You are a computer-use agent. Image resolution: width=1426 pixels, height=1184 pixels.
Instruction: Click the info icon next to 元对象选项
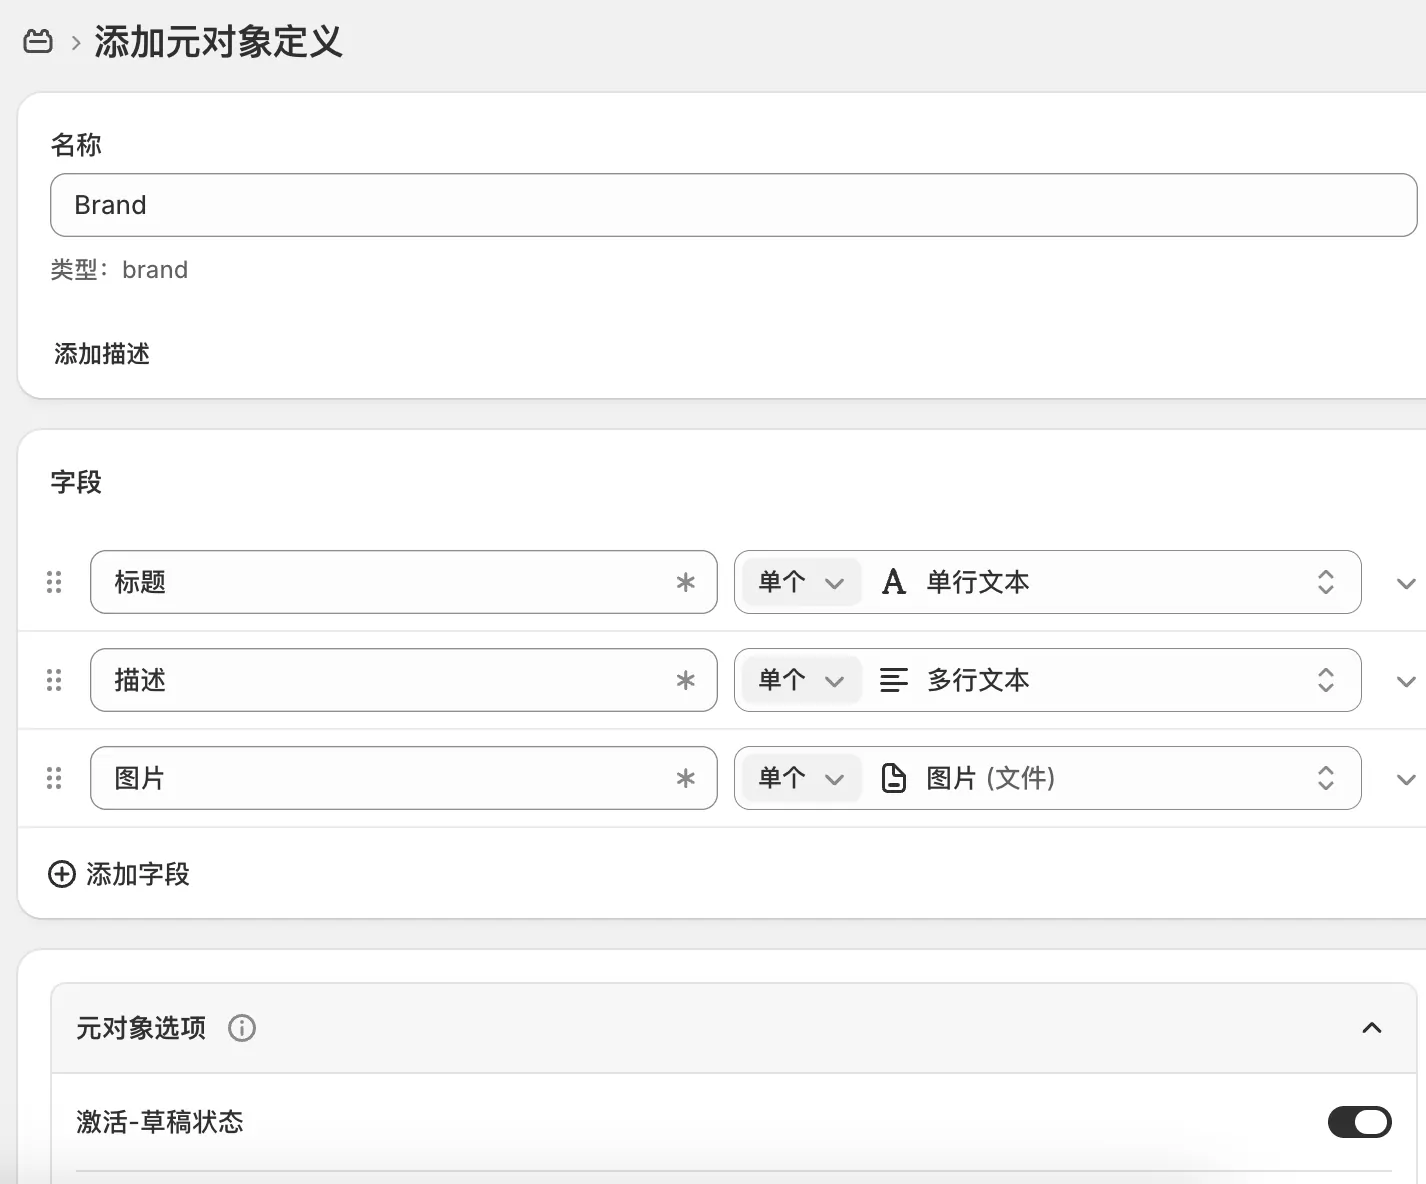coord(242,1028)
